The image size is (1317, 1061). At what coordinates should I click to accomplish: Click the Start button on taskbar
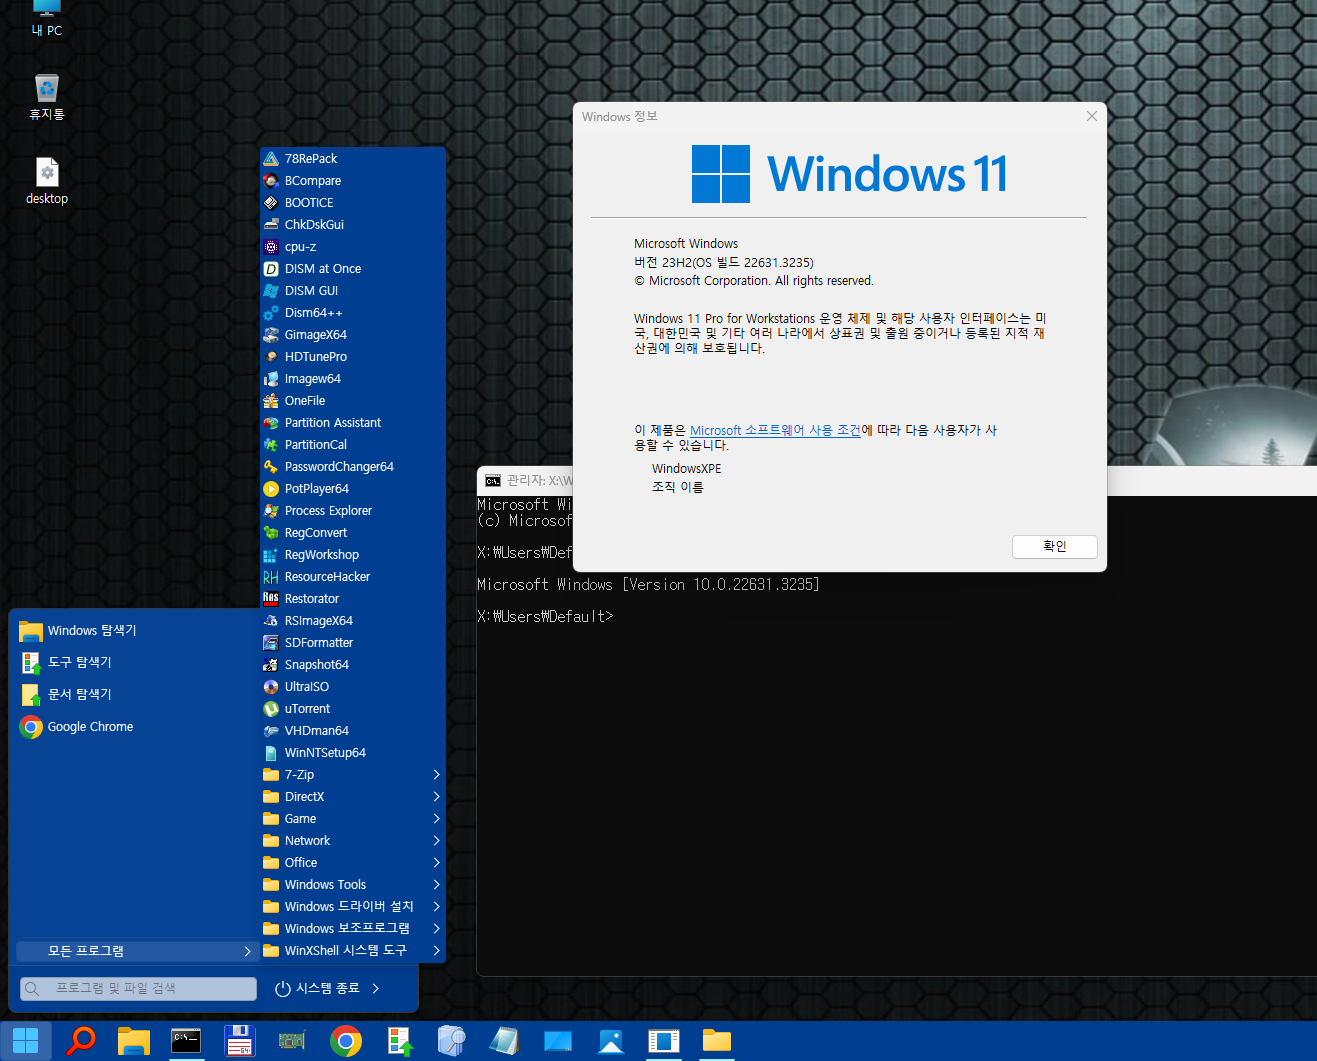(26, 1041)
